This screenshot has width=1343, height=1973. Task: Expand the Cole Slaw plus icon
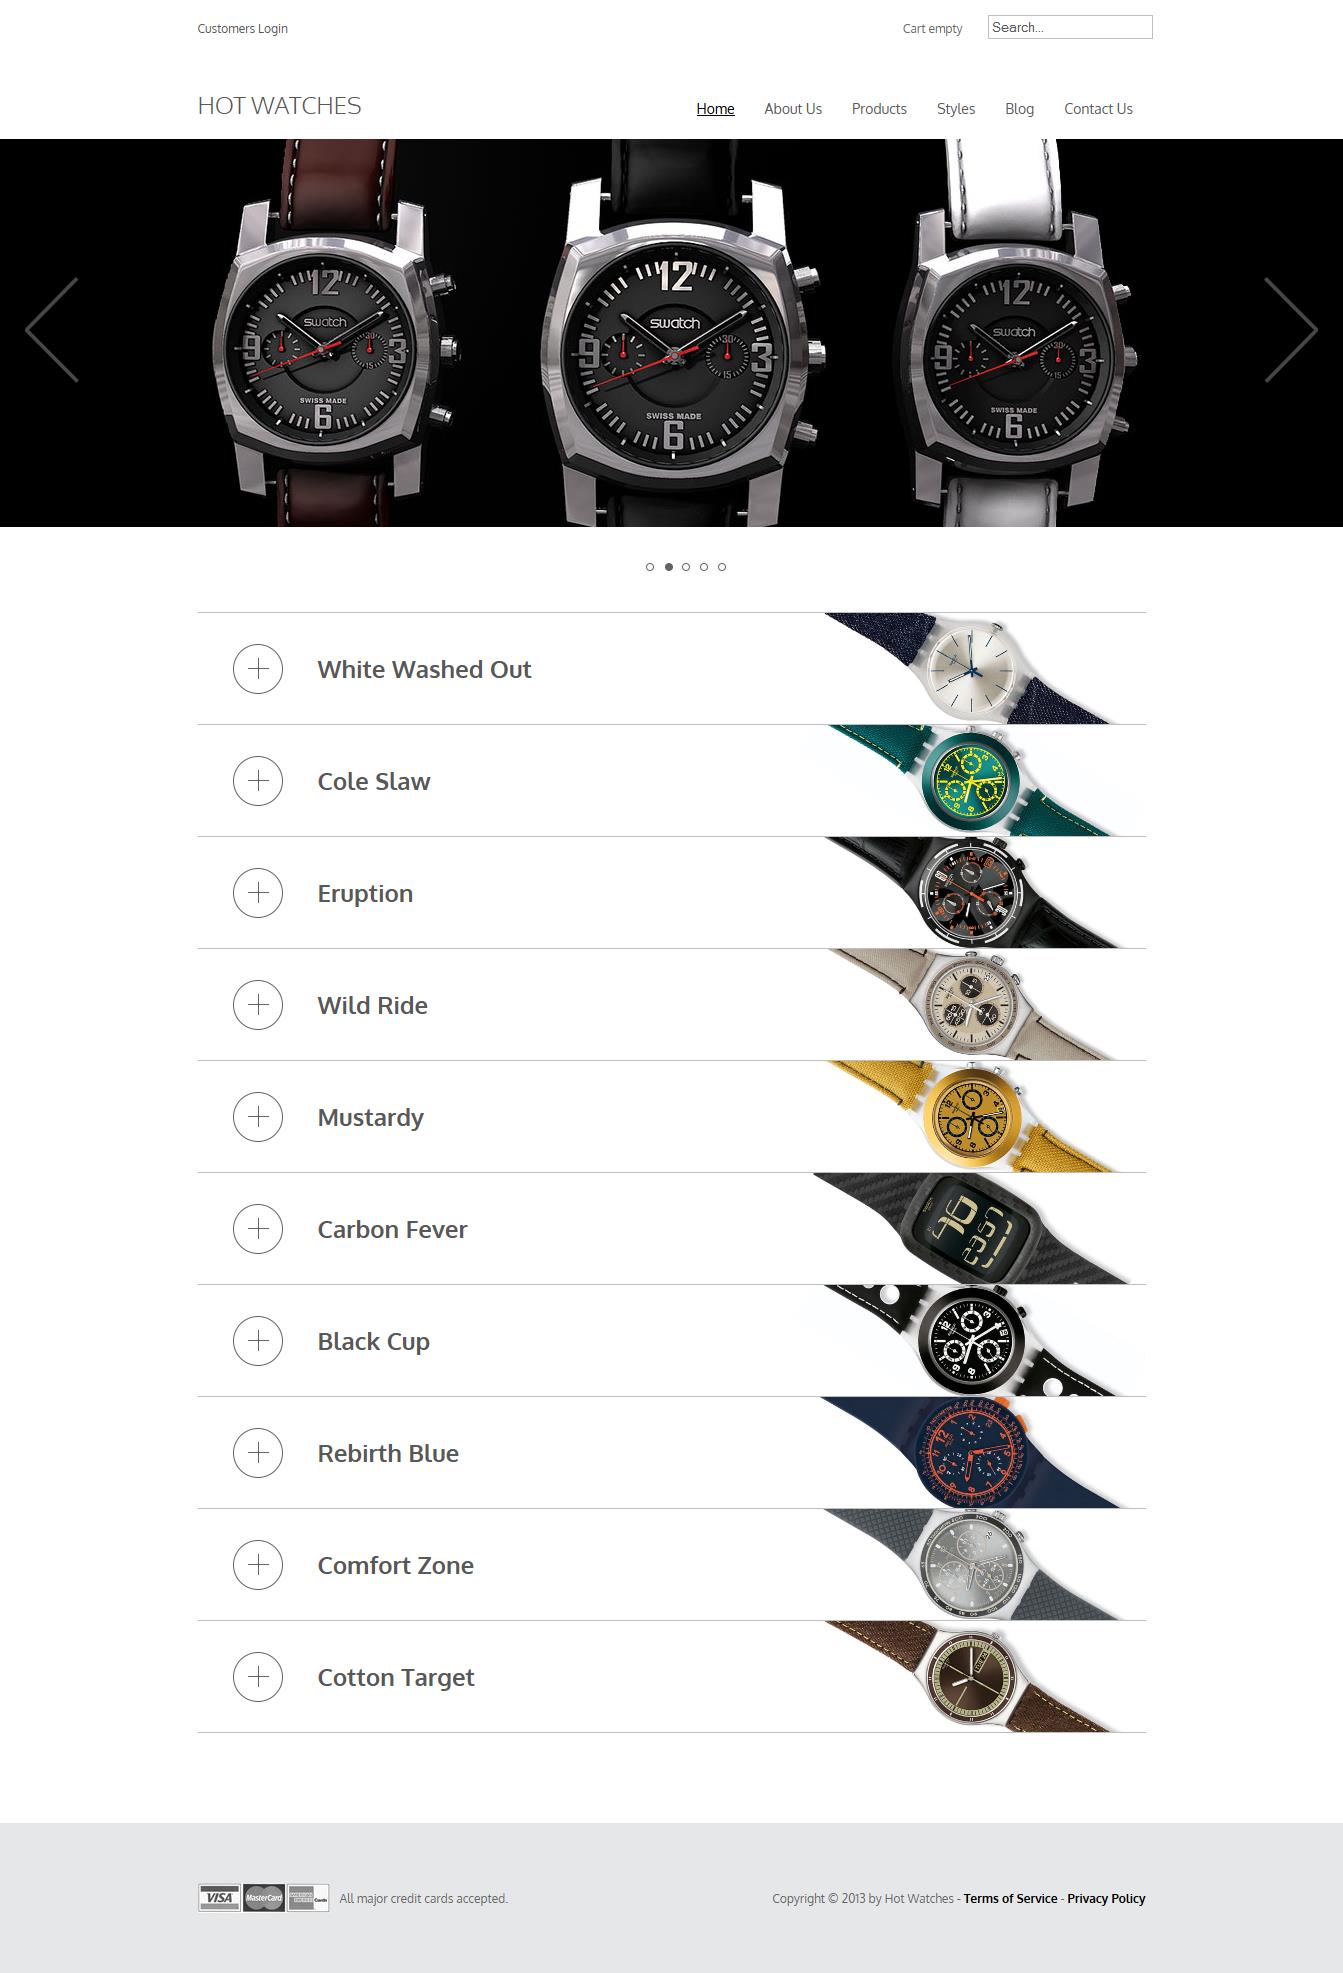(258, 781)
